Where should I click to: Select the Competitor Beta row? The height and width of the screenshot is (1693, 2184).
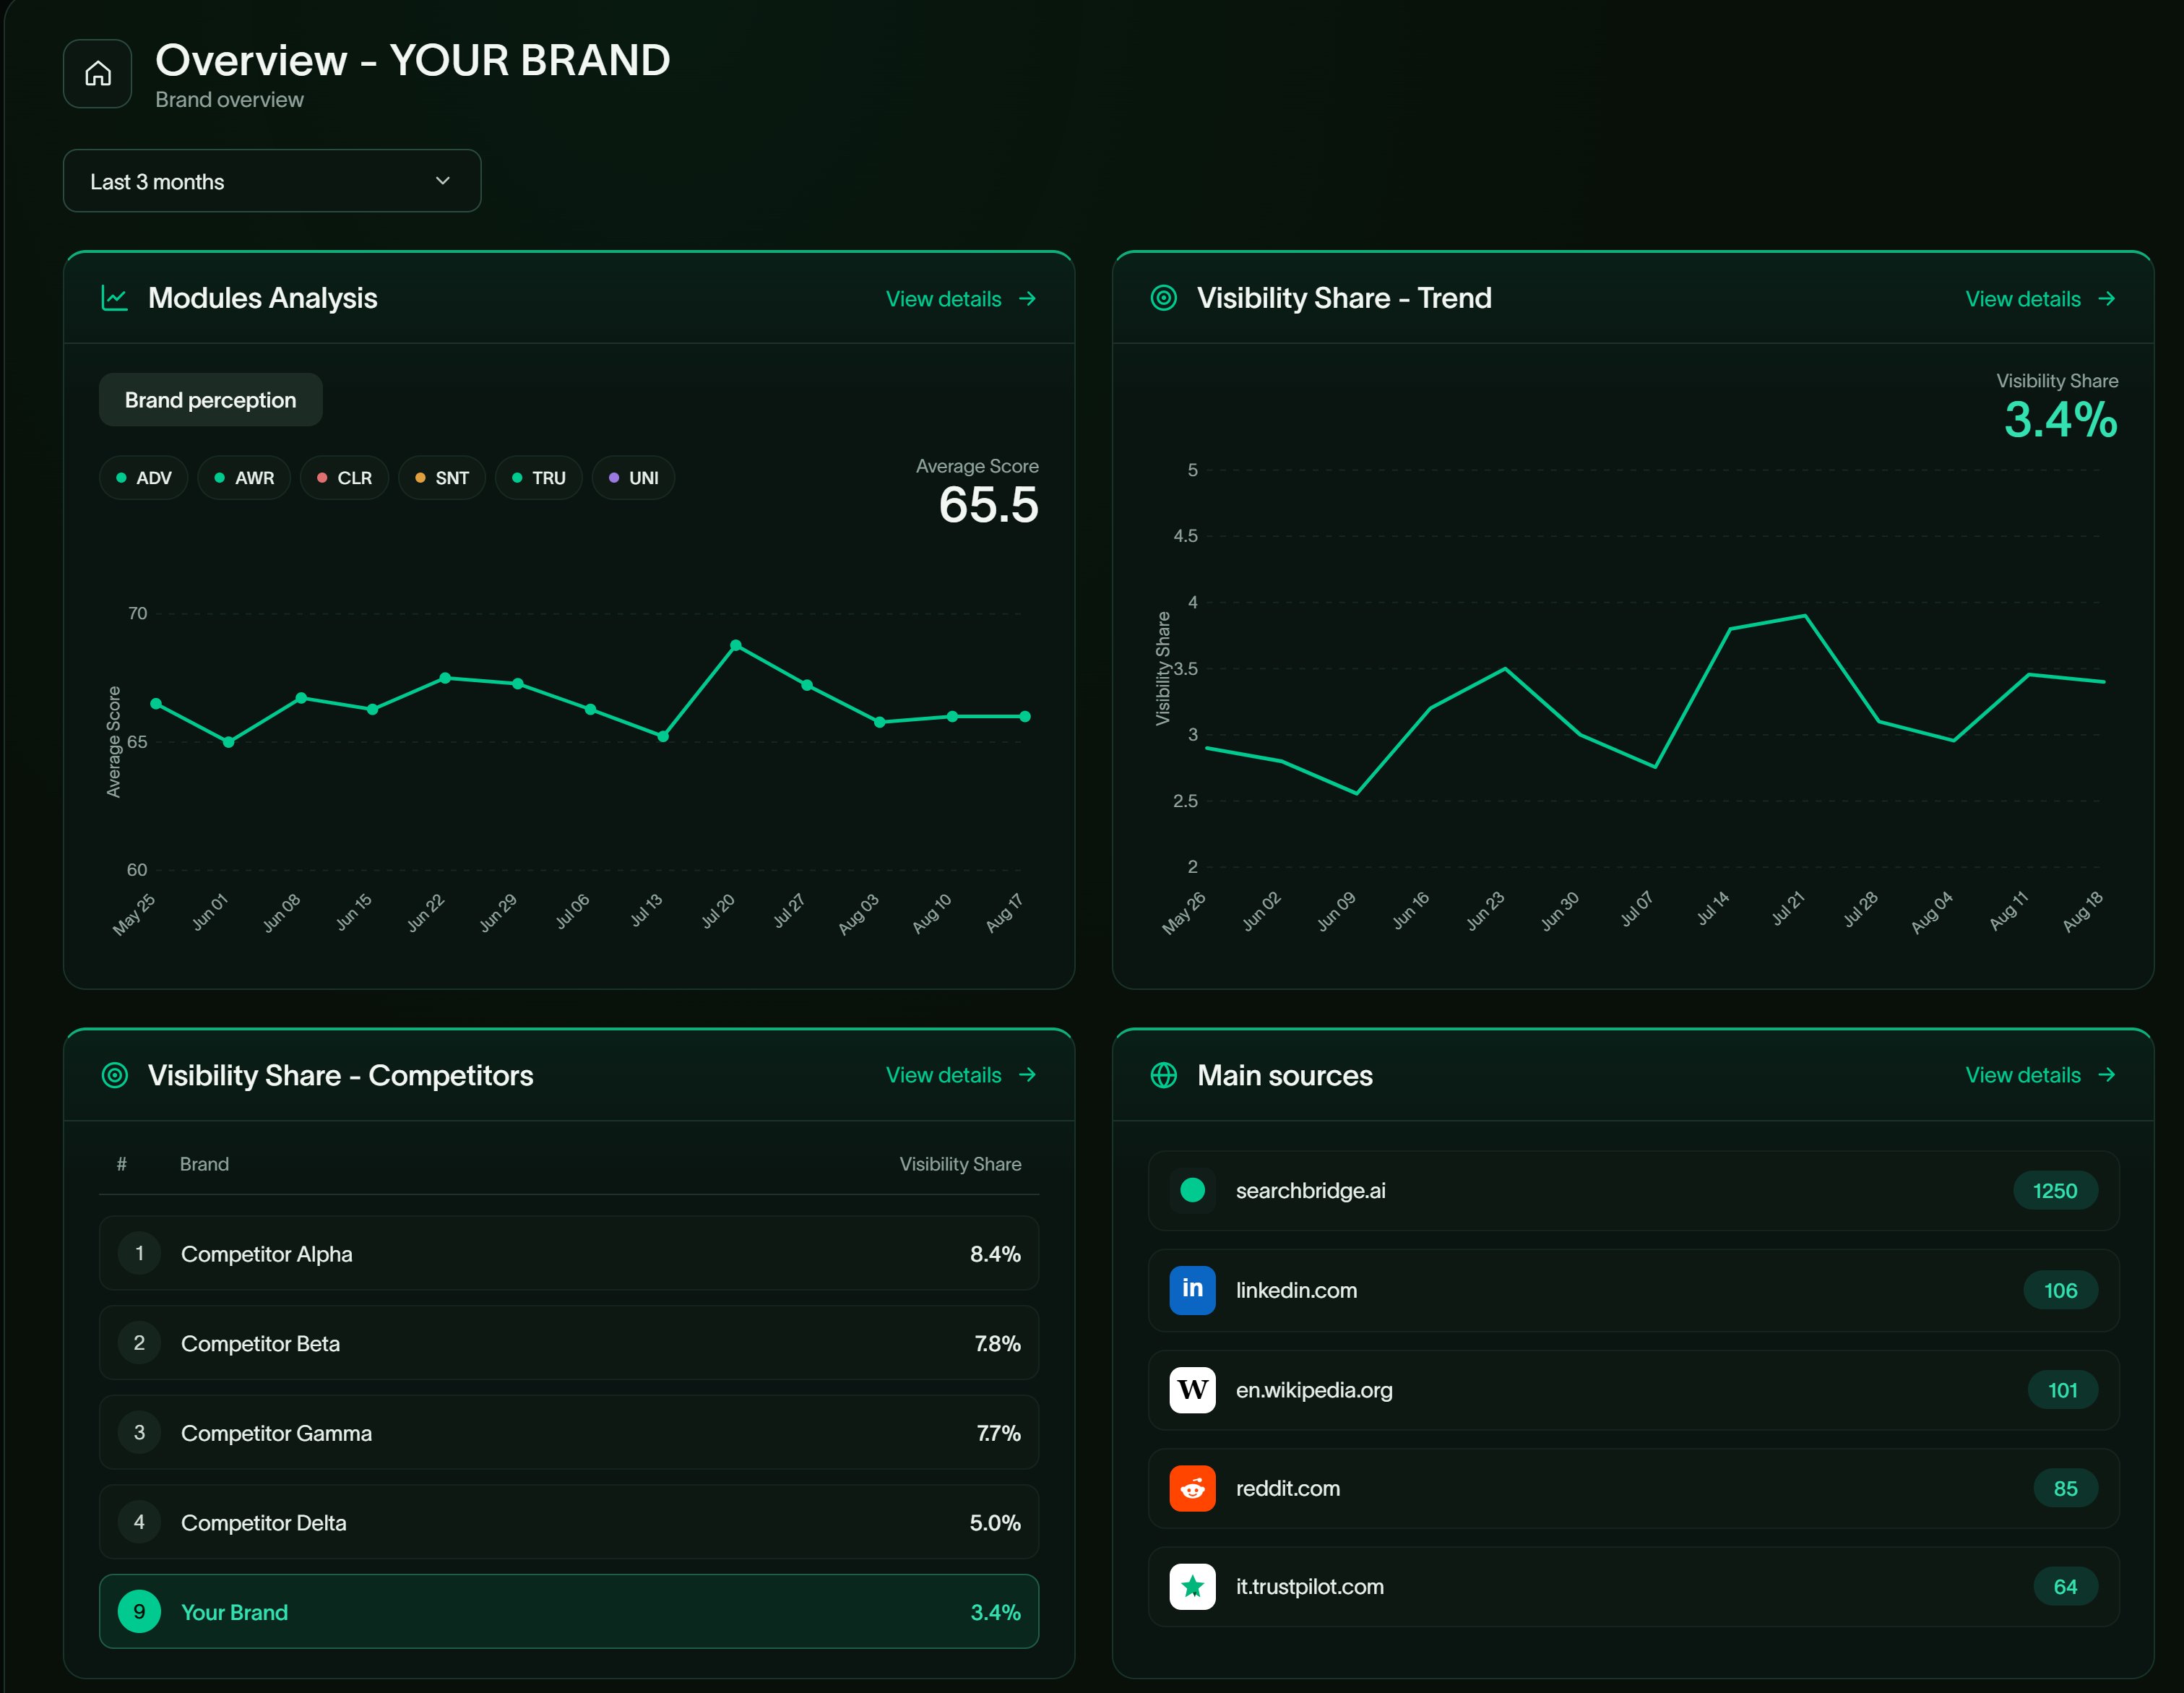click(569, 1343)
